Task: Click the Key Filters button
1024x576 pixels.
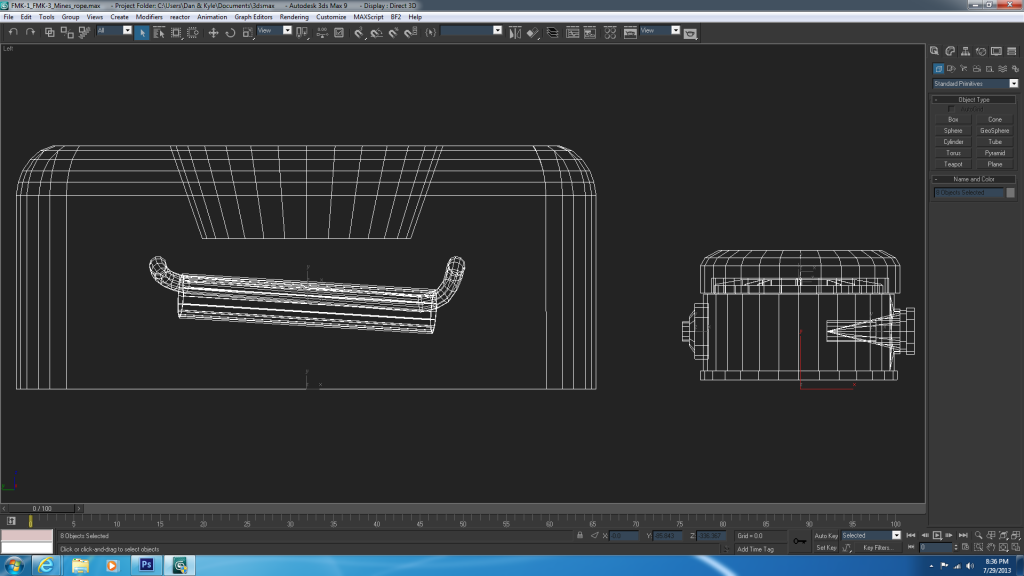Action: [x=877, y=548]
